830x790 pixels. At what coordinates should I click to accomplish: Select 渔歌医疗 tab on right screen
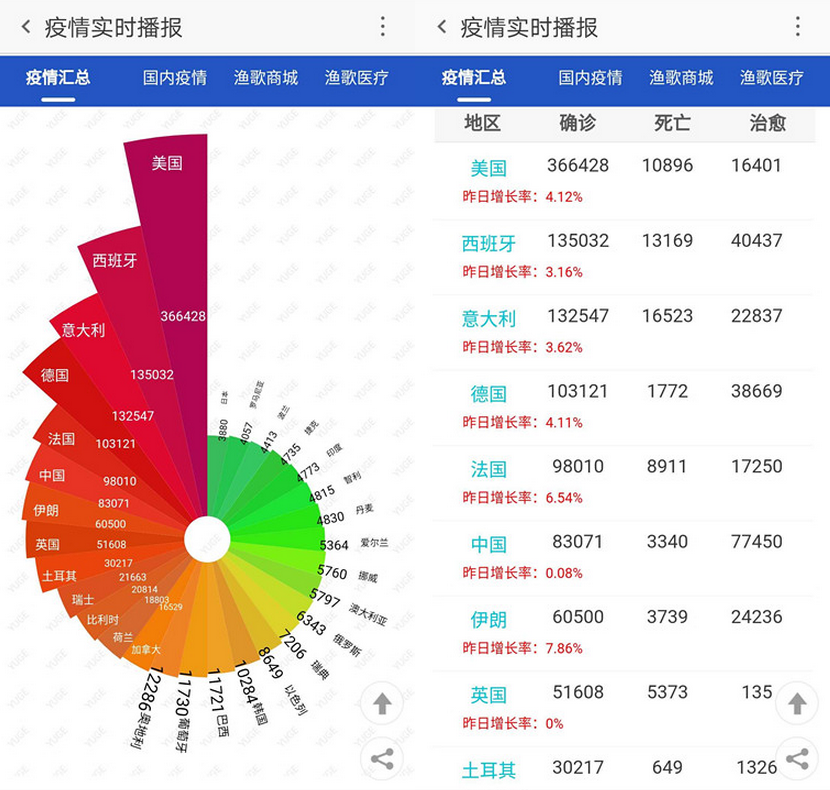pyautogui.click(x=771, y=77)
